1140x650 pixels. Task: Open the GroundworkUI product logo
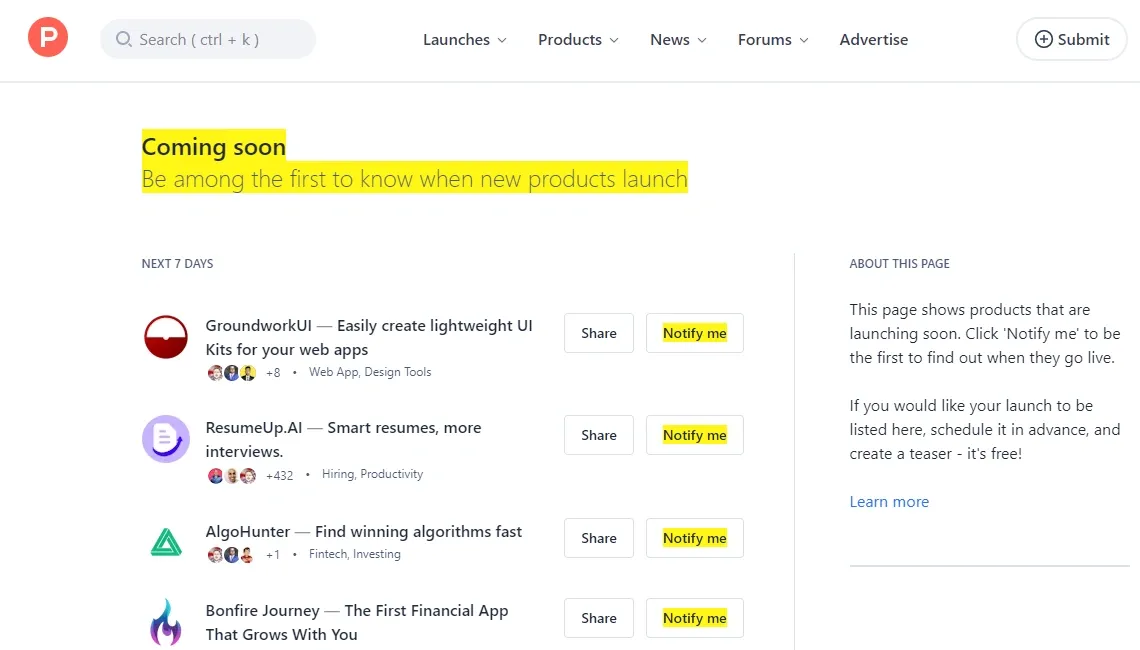click(165, 336)
